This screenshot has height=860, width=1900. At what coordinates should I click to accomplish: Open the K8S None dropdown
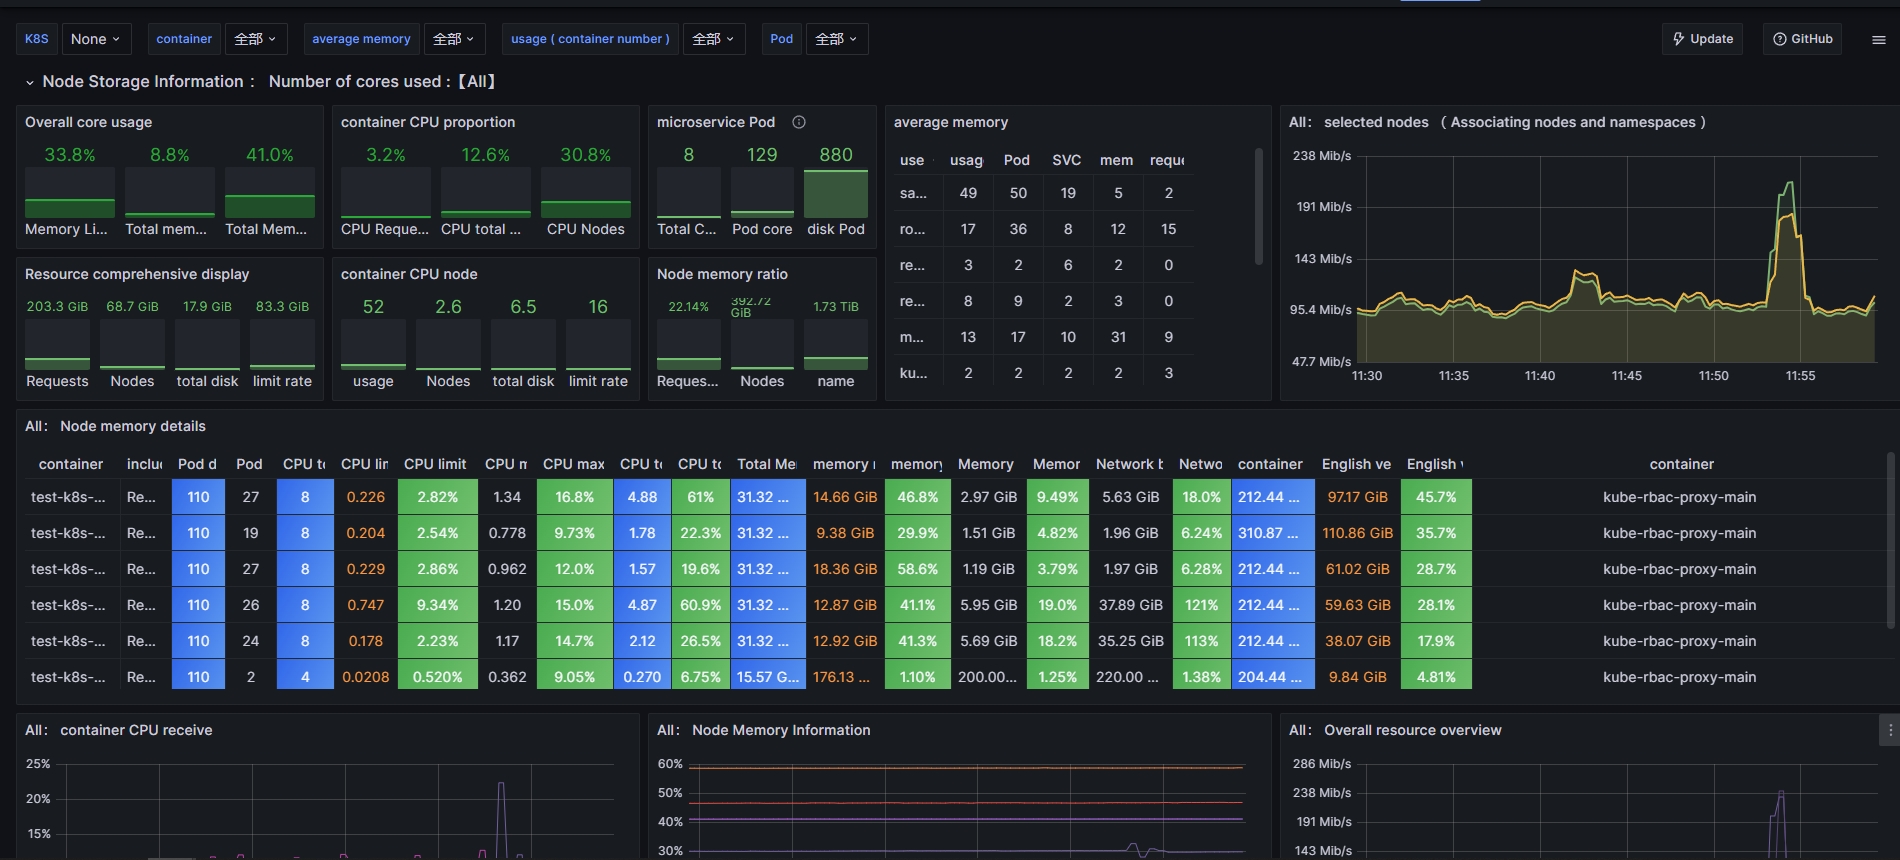tap(95, 39)
